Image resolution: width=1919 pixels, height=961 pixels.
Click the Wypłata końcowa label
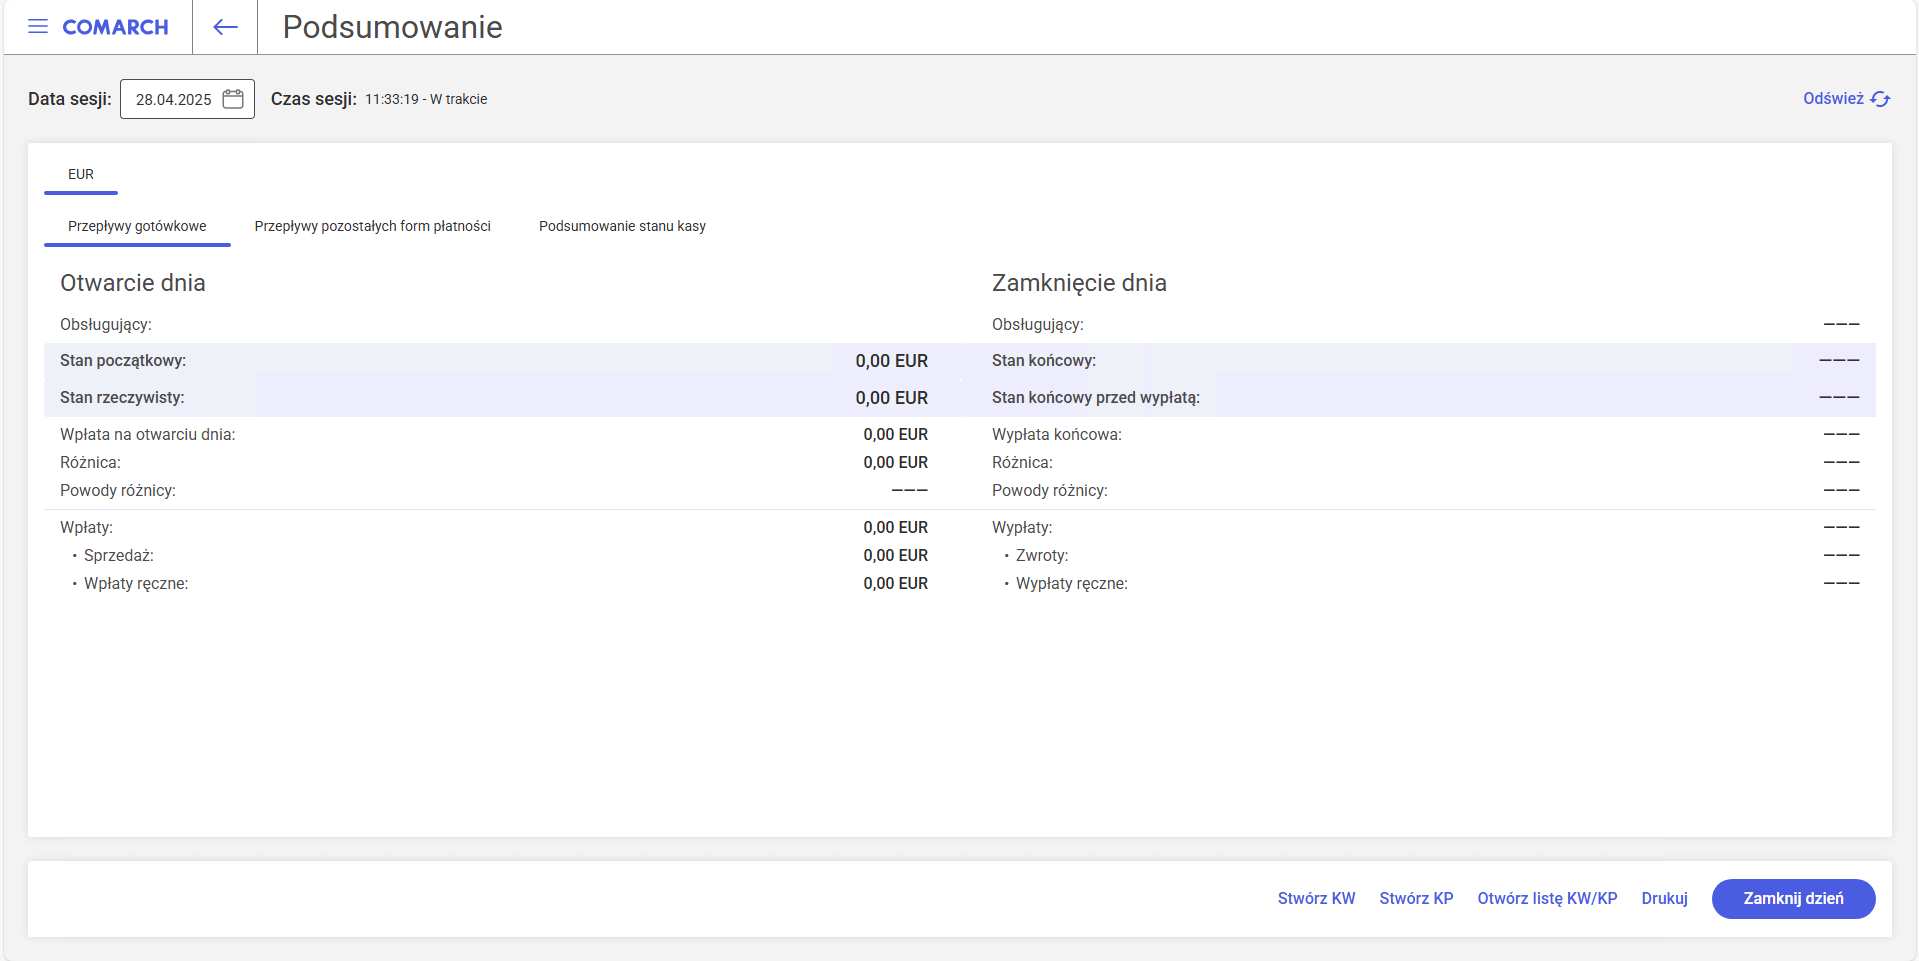pyautogui.click(x=1057, y=435)
